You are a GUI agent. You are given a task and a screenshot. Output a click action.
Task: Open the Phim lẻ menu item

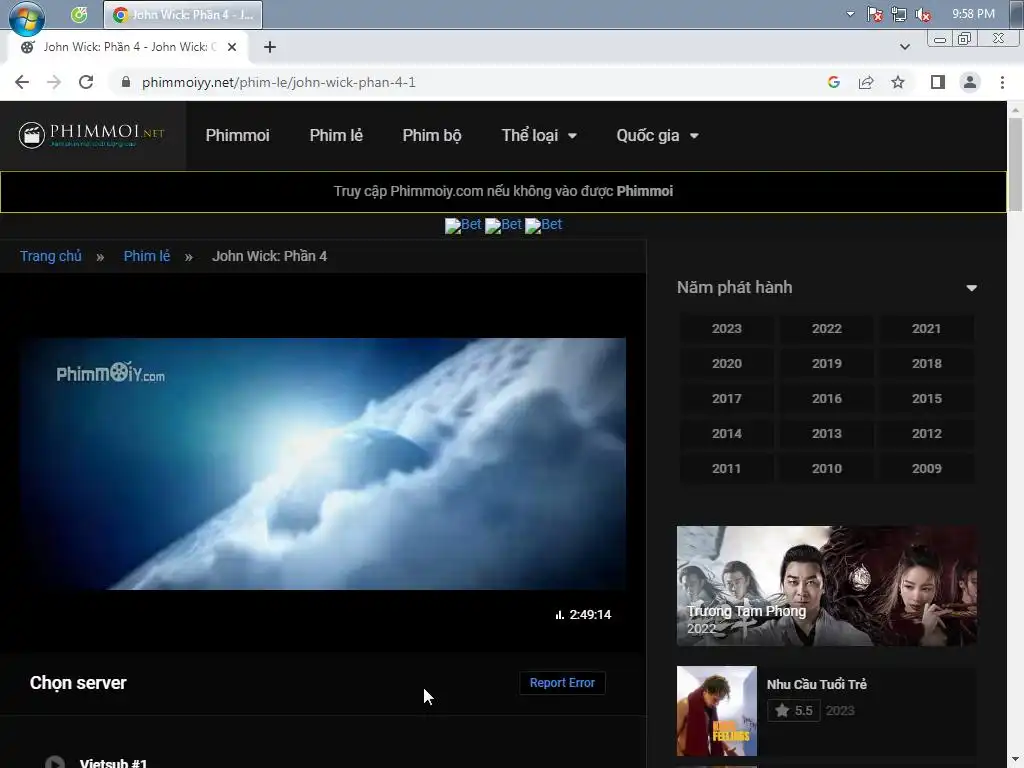336,135
